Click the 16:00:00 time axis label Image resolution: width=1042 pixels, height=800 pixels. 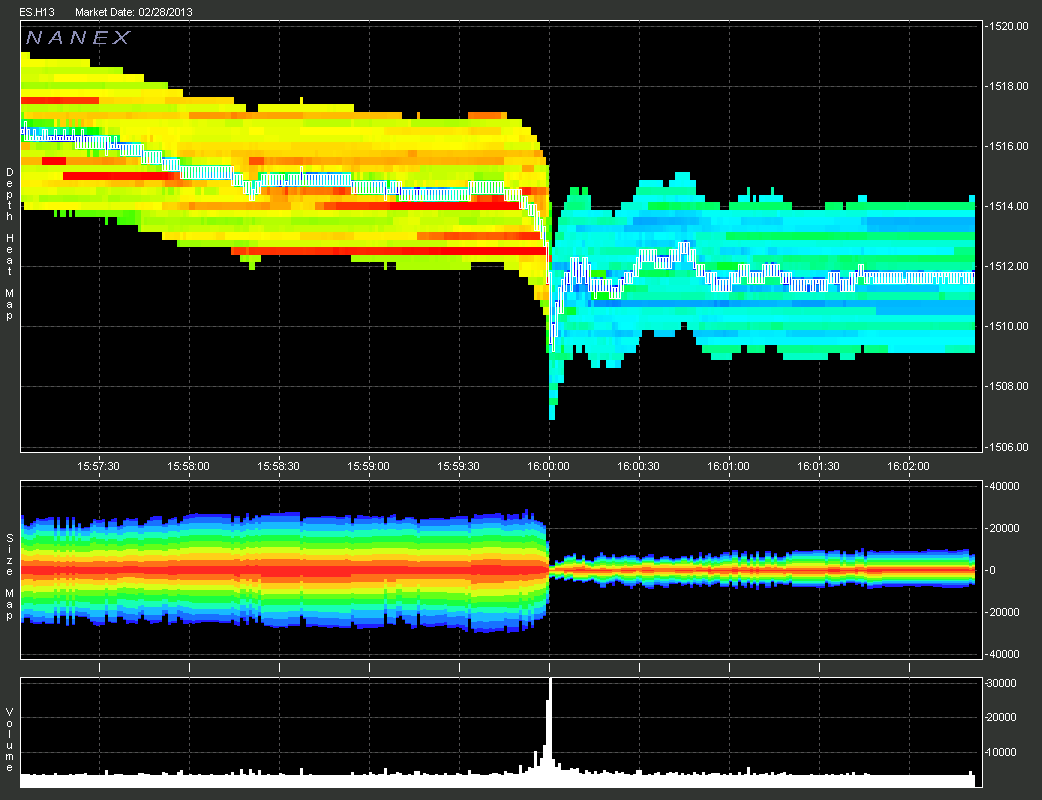coord(549,466)
